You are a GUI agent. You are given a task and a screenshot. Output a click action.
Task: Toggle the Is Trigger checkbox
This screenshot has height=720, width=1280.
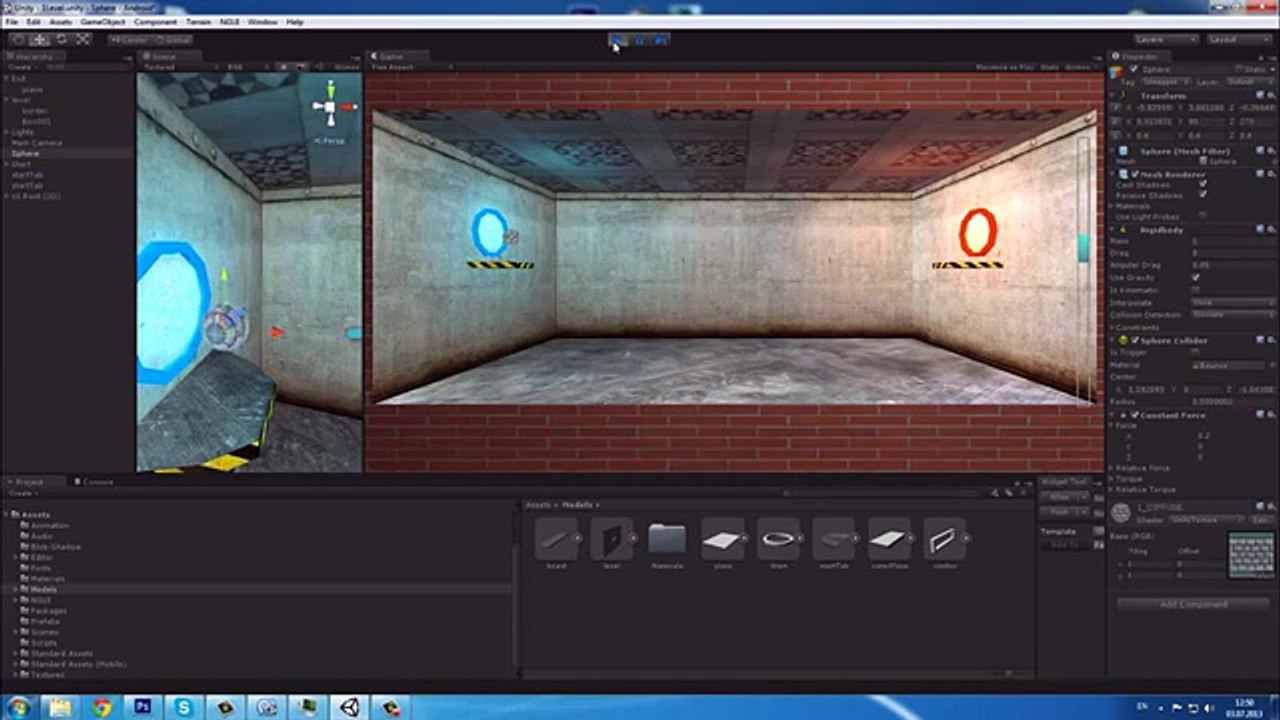click(x=1196, y=352)
